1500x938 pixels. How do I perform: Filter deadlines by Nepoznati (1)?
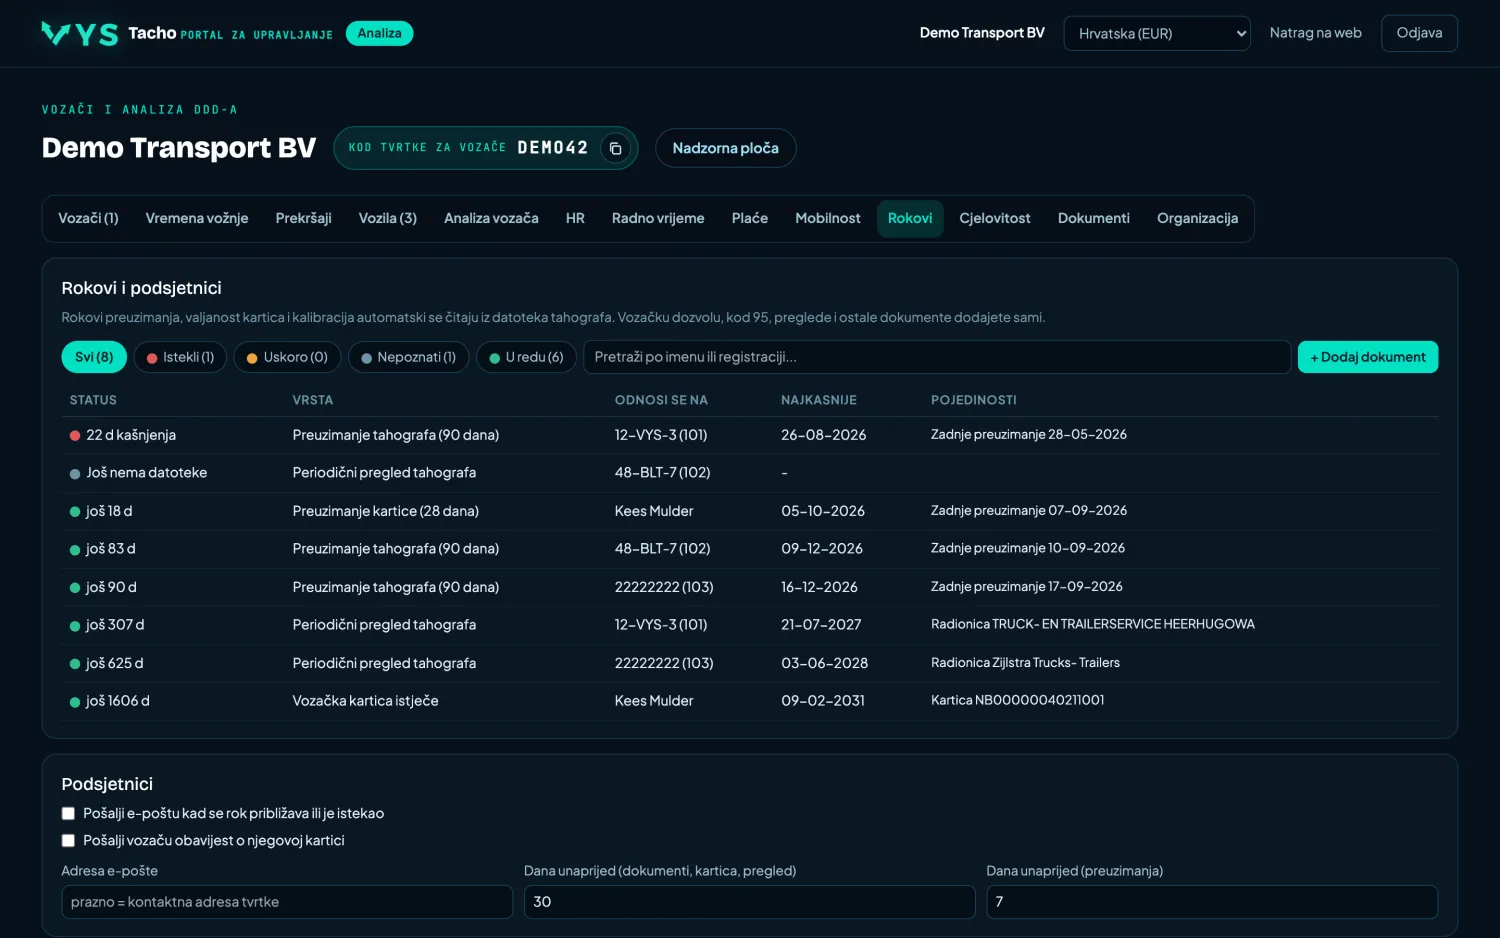pos(408,357)
